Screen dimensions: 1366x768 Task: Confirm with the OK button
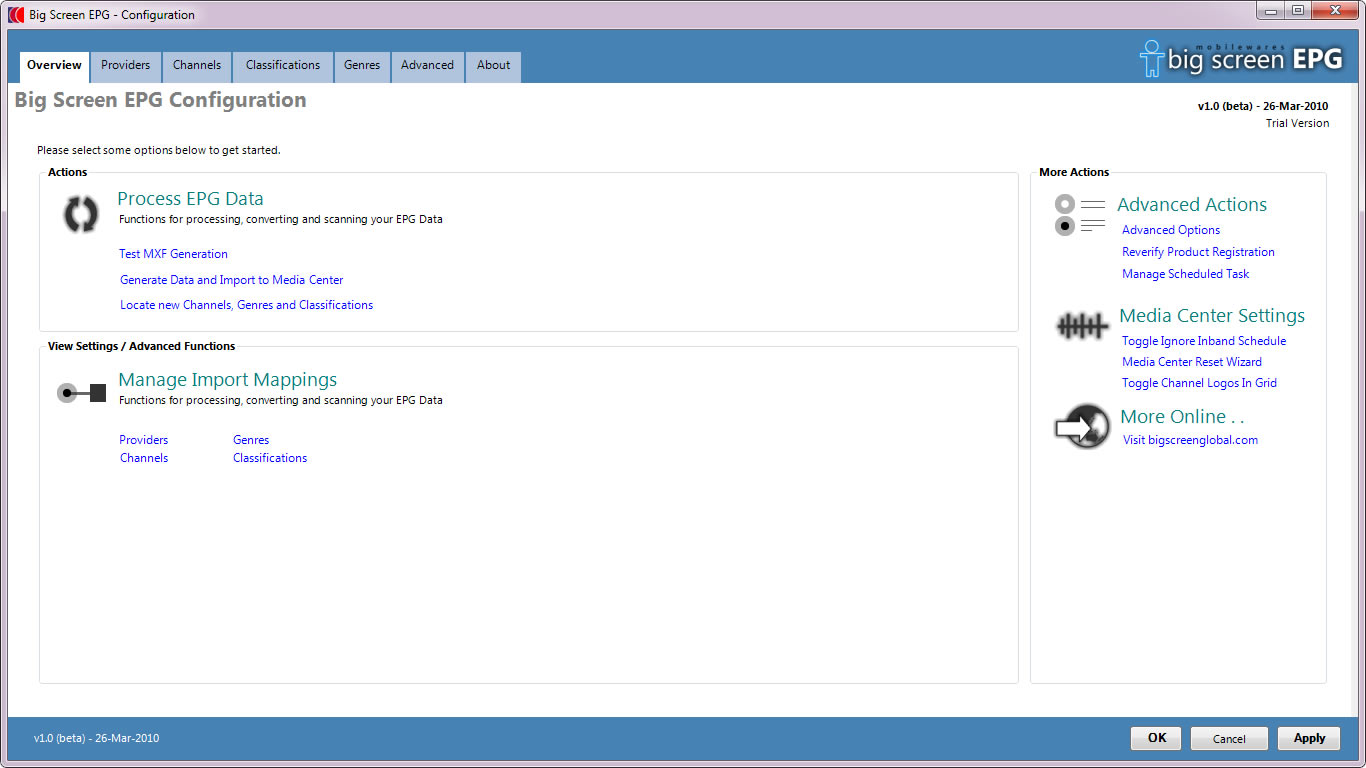click(1157, 738)
